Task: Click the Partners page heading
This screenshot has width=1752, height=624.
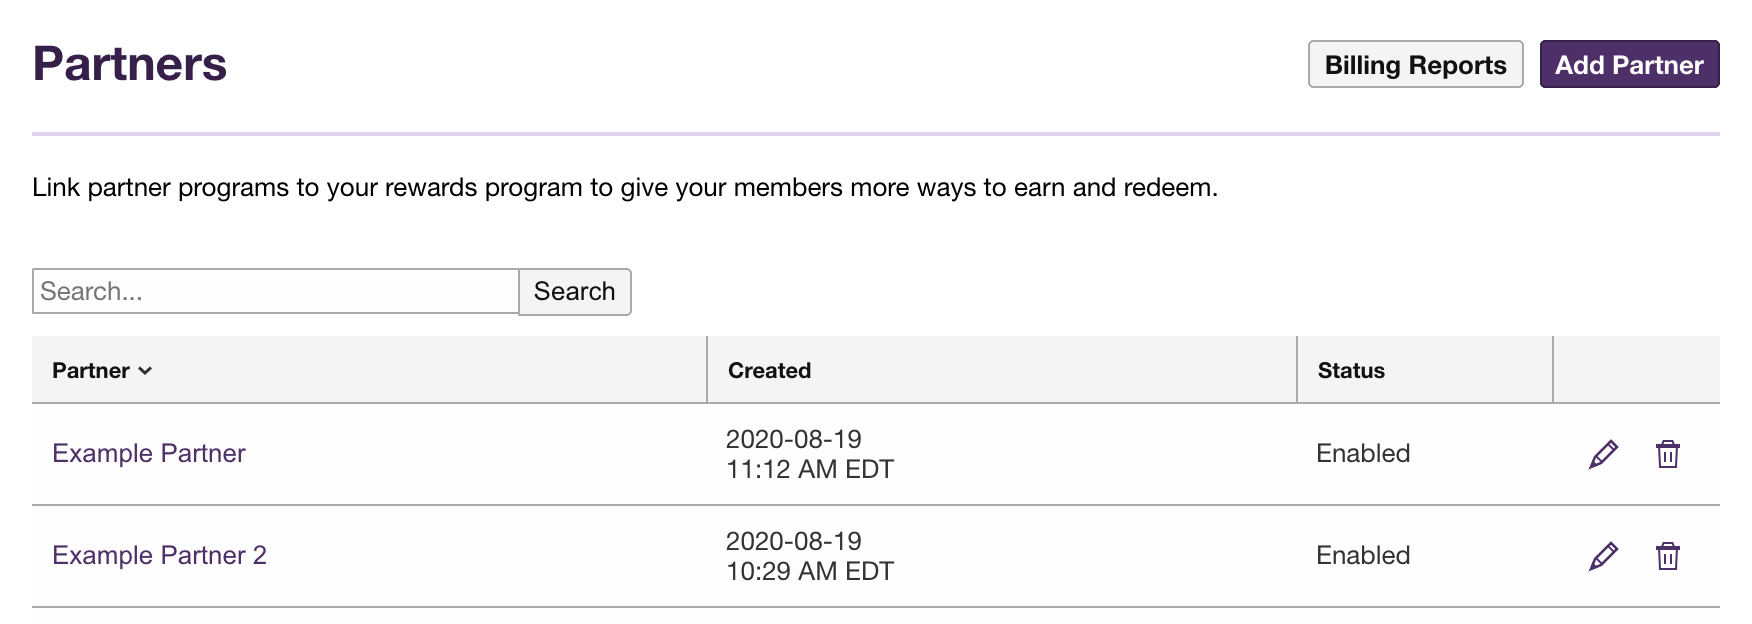Action: 129,64
